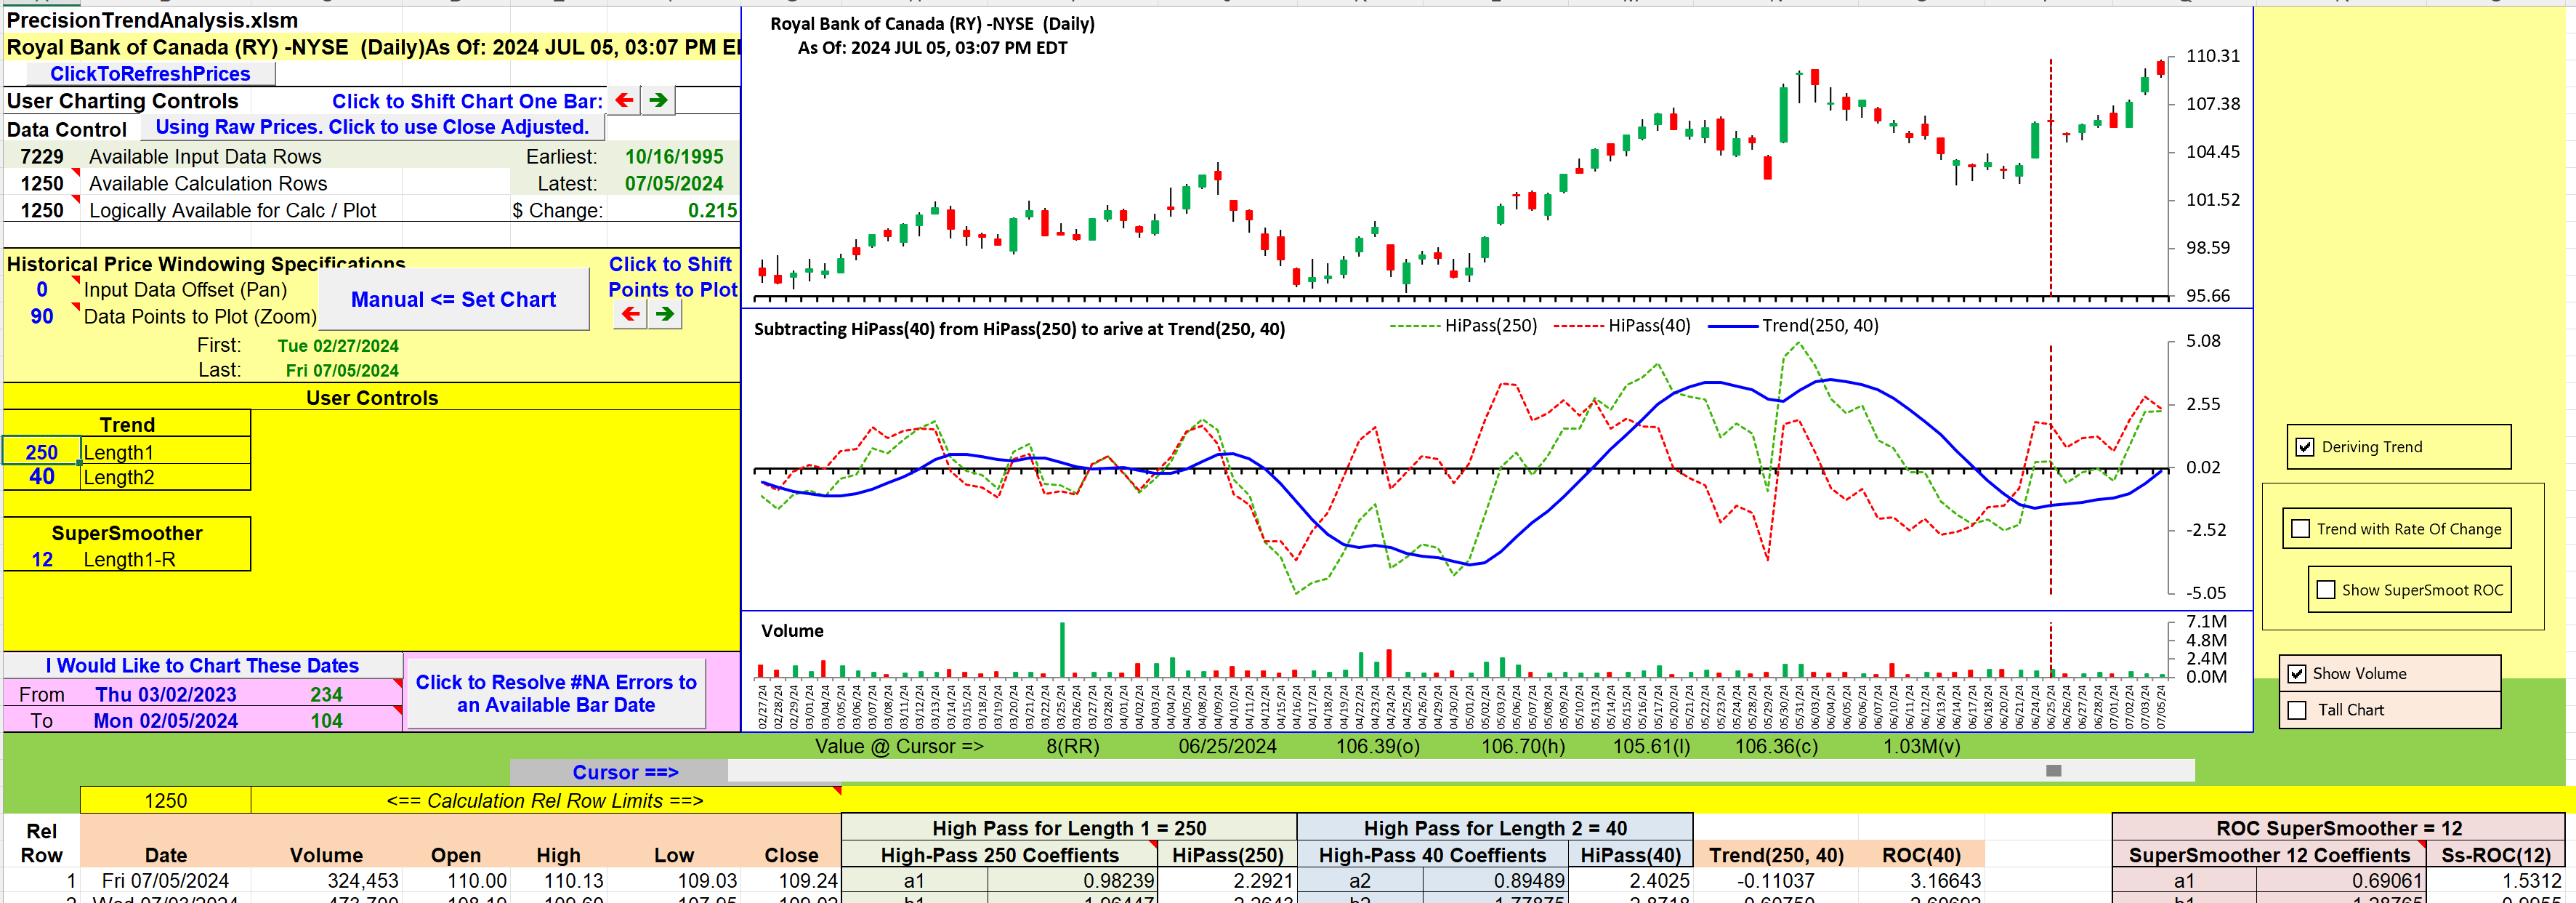Click the Earliest date 10/16/1995

pos(674,157)
